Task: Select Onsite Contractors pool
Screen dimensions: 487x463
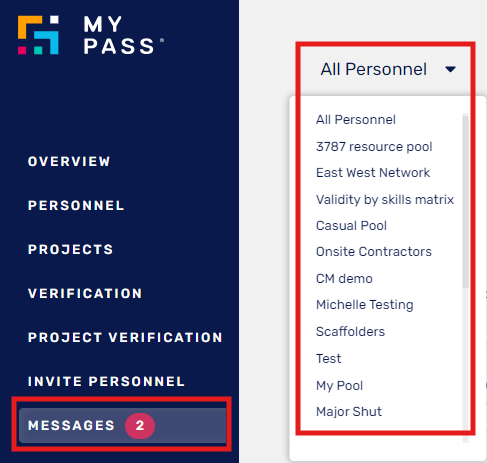Action: coord(374,252)
